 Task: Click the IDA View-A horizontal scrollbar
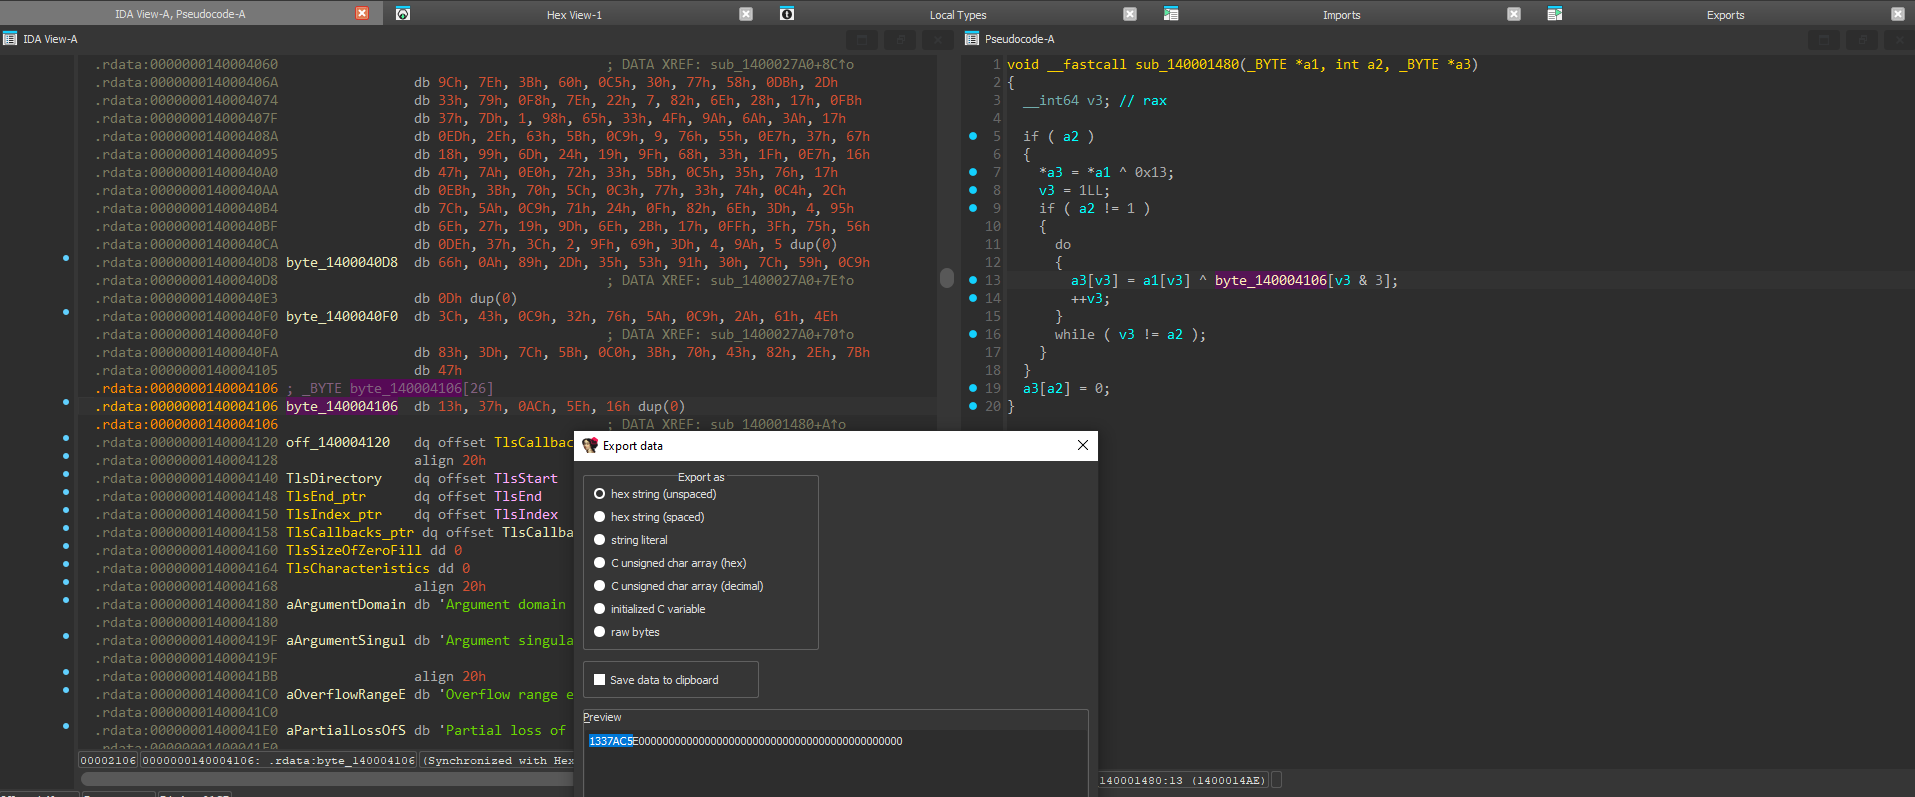click(x=328, y=779)
